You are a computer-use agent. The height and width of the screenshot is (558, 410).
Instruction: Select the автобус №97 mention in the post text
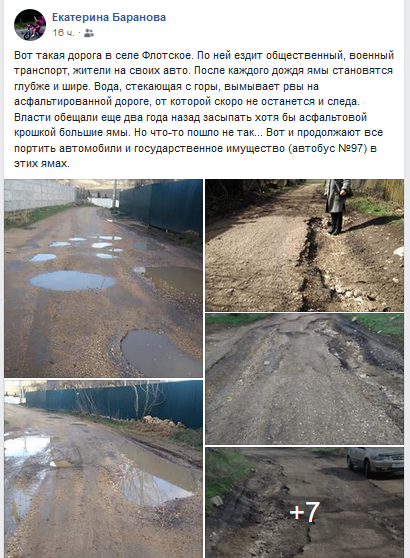(329, 148)
